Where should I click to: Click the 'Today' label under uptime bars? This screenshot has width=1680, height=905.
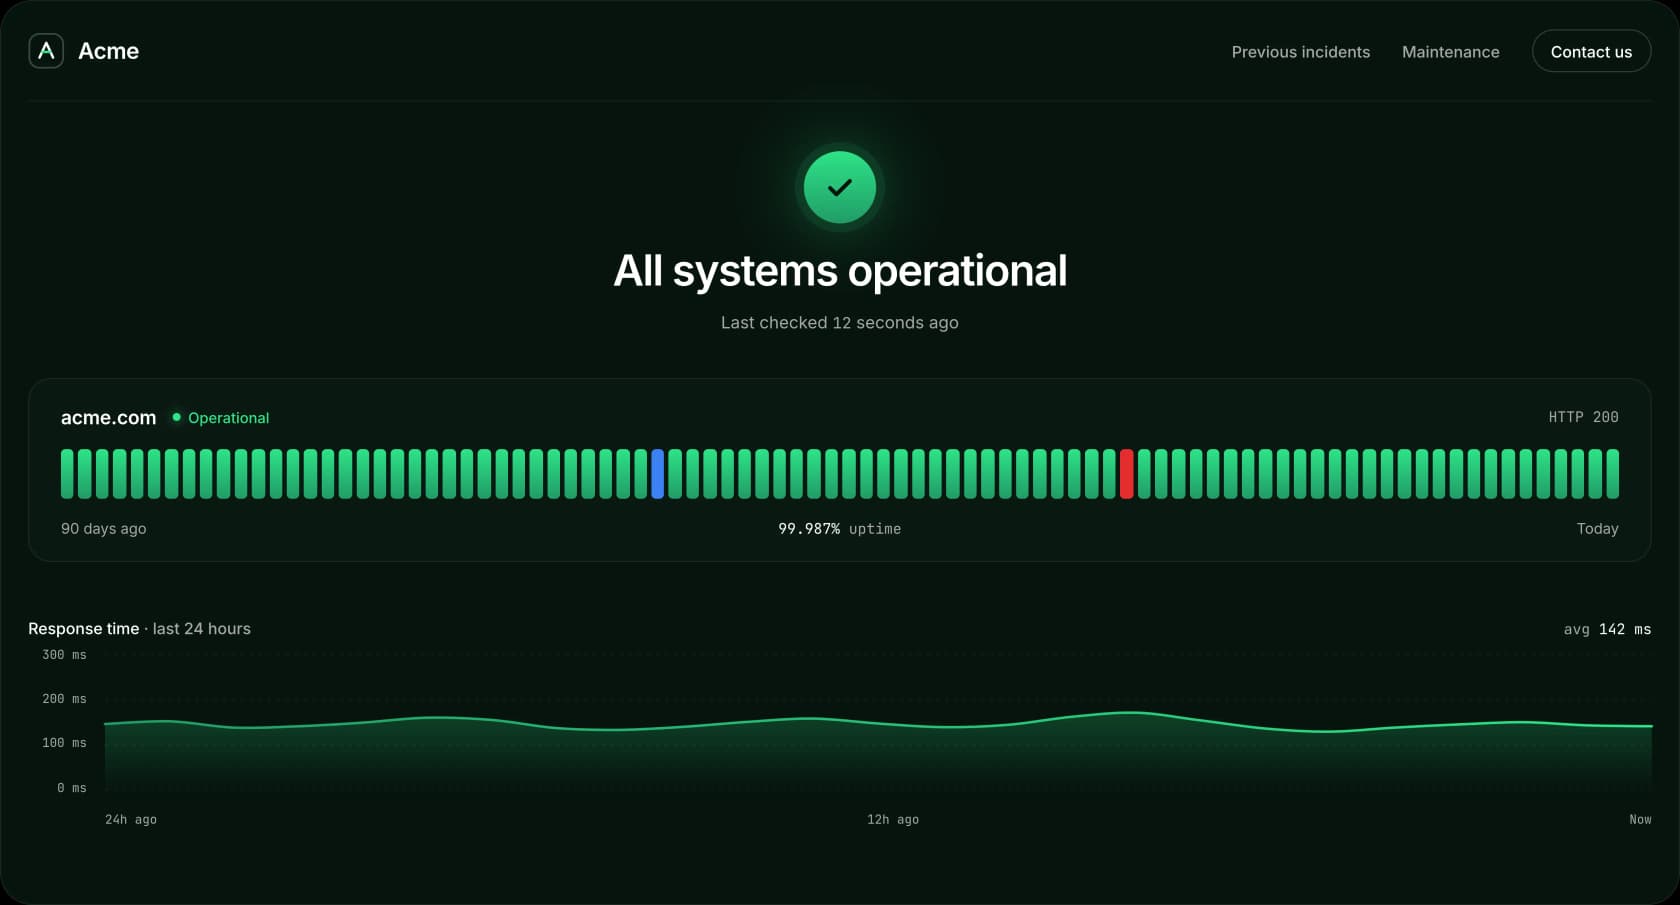pos(1597,528)
